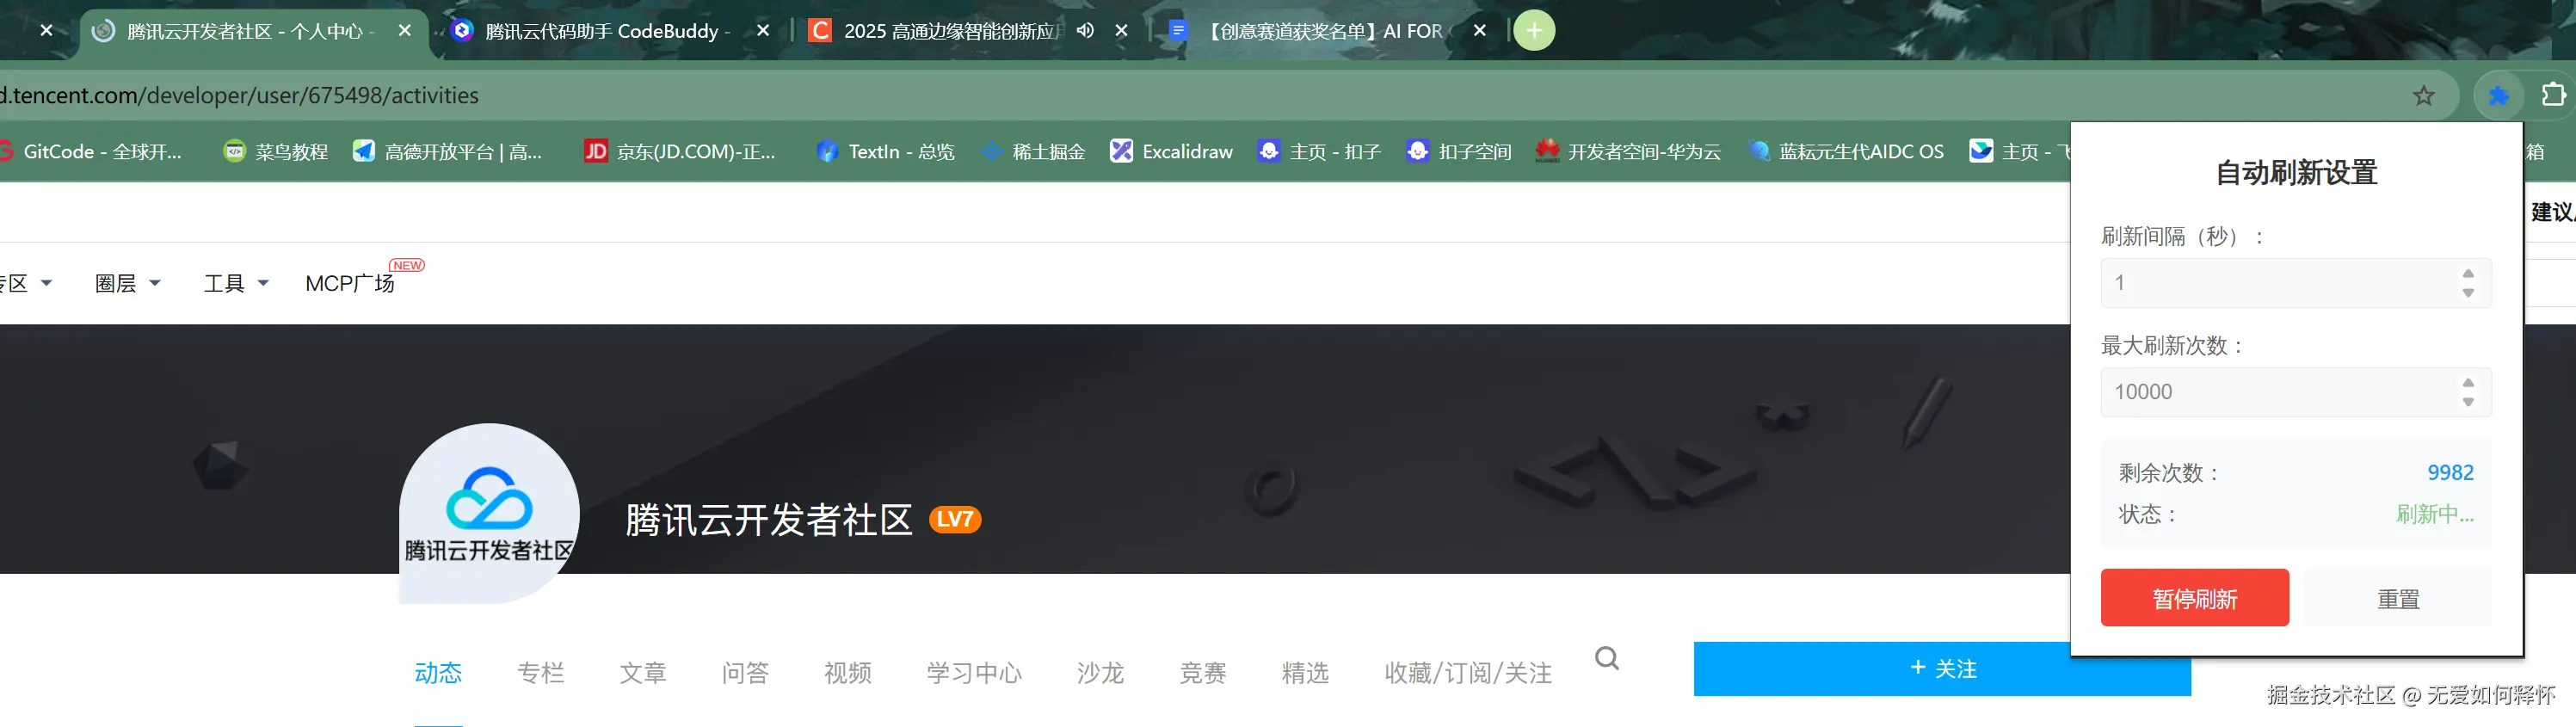Click the remaining count value 9982
Screen dimensions: 2576x727
(x=2450, y=473)
